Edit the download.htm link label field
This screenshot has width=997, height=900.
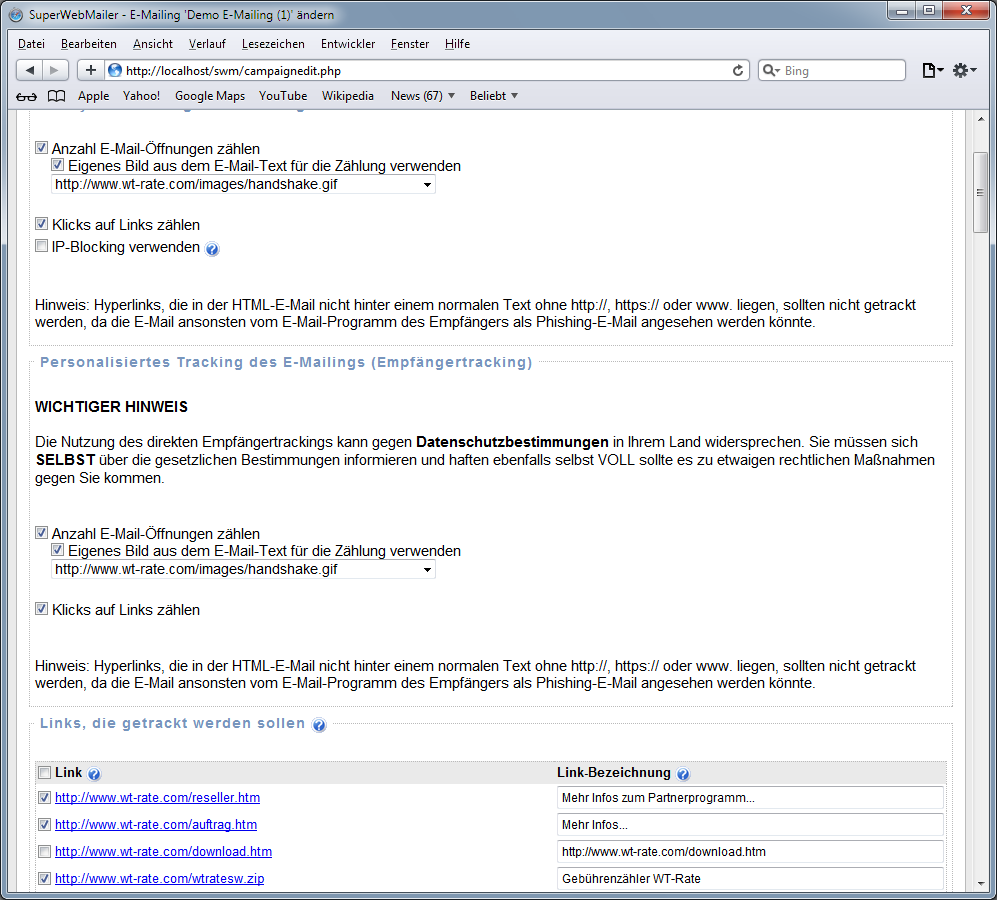tap(750, 852)
